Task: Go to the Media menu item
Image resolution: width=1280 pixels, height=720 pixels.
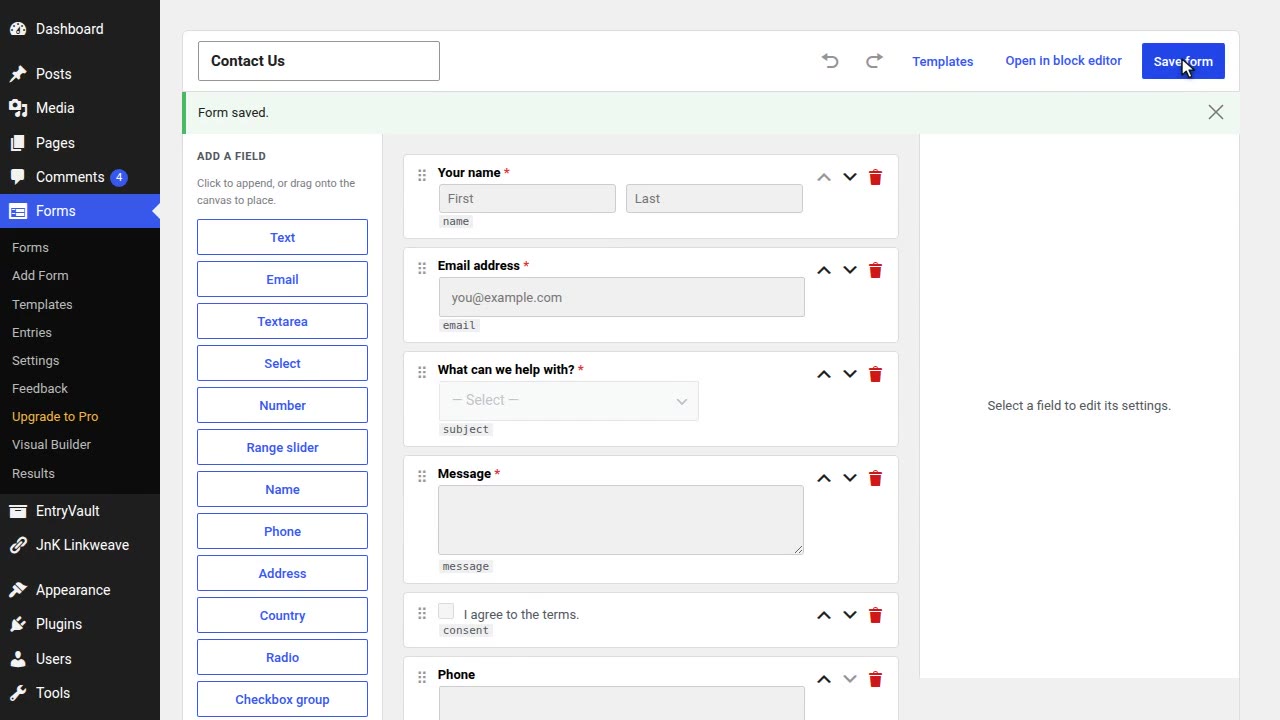Action: click(x=80, y=108)
